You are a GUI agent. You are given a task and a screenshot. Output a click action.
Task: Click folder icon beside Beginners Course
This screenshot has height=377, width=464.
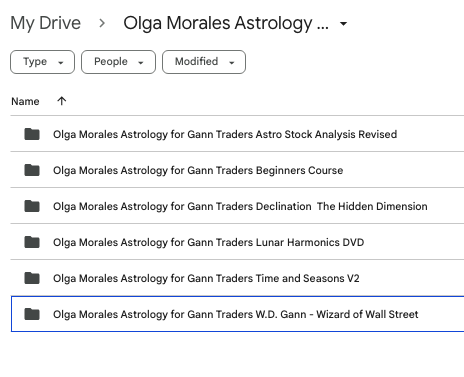[x=32, y=170]
